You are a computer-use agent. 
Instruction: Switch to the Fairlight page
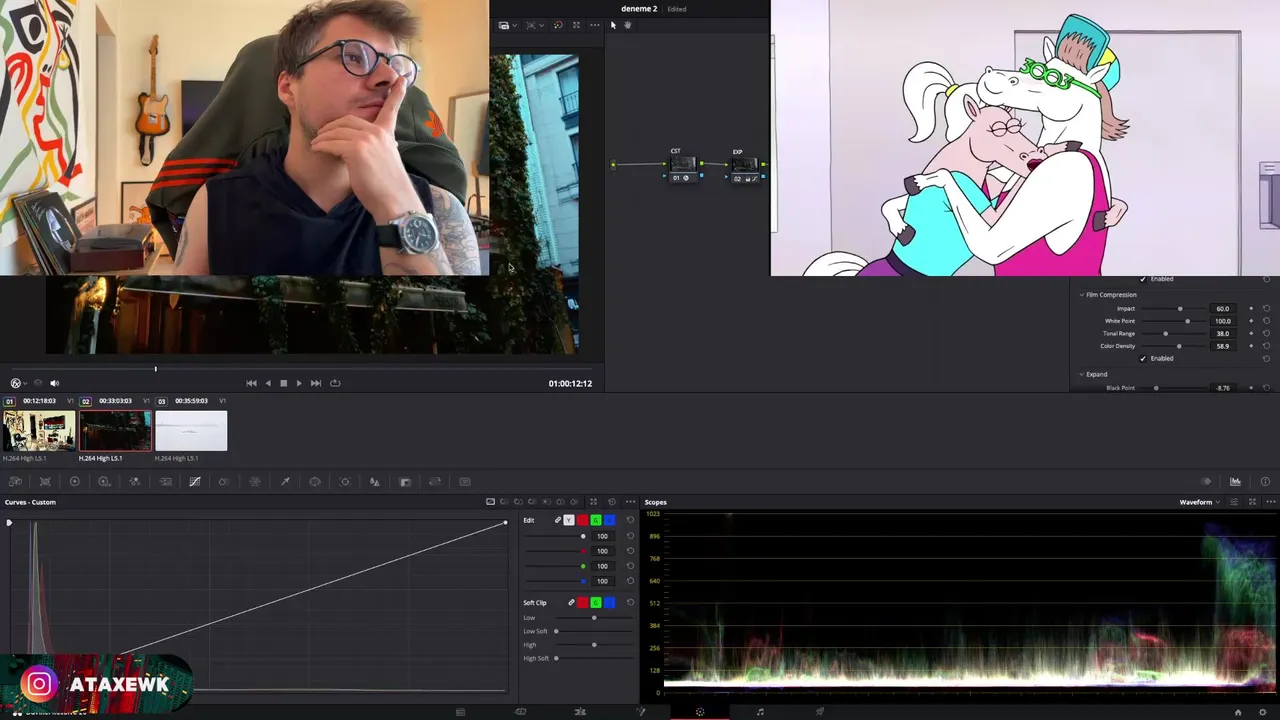click(760, 712)
